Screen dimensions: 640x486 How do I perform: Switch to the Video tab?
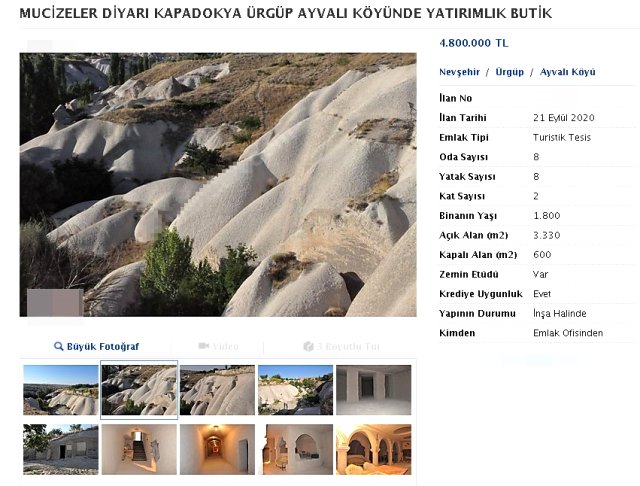pos(225,346)
